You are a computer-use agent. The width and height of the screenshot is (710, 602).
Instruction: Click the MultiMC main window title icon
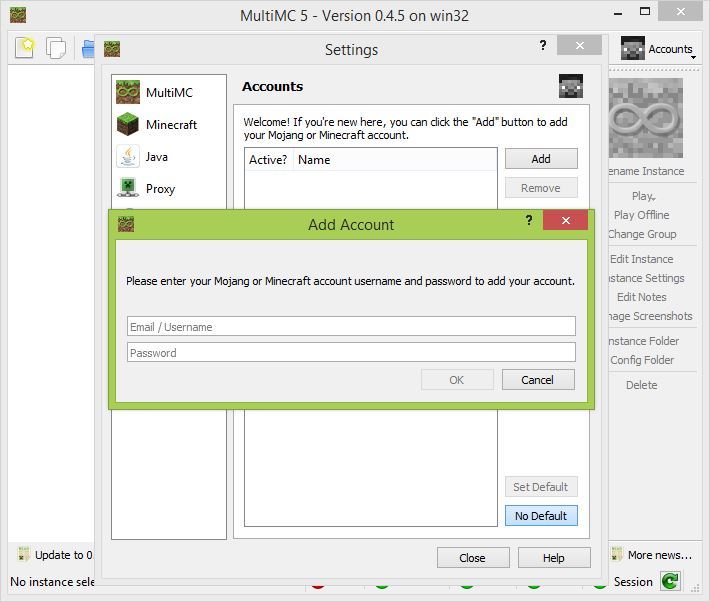(18, 15)
